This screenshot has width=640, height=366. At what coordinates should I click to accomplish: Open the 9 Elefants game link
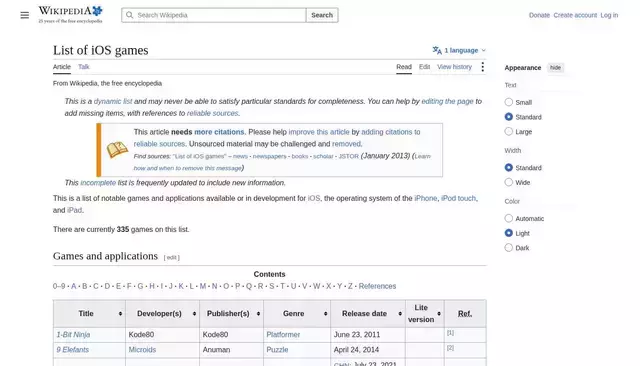click(x=72, y=350)
